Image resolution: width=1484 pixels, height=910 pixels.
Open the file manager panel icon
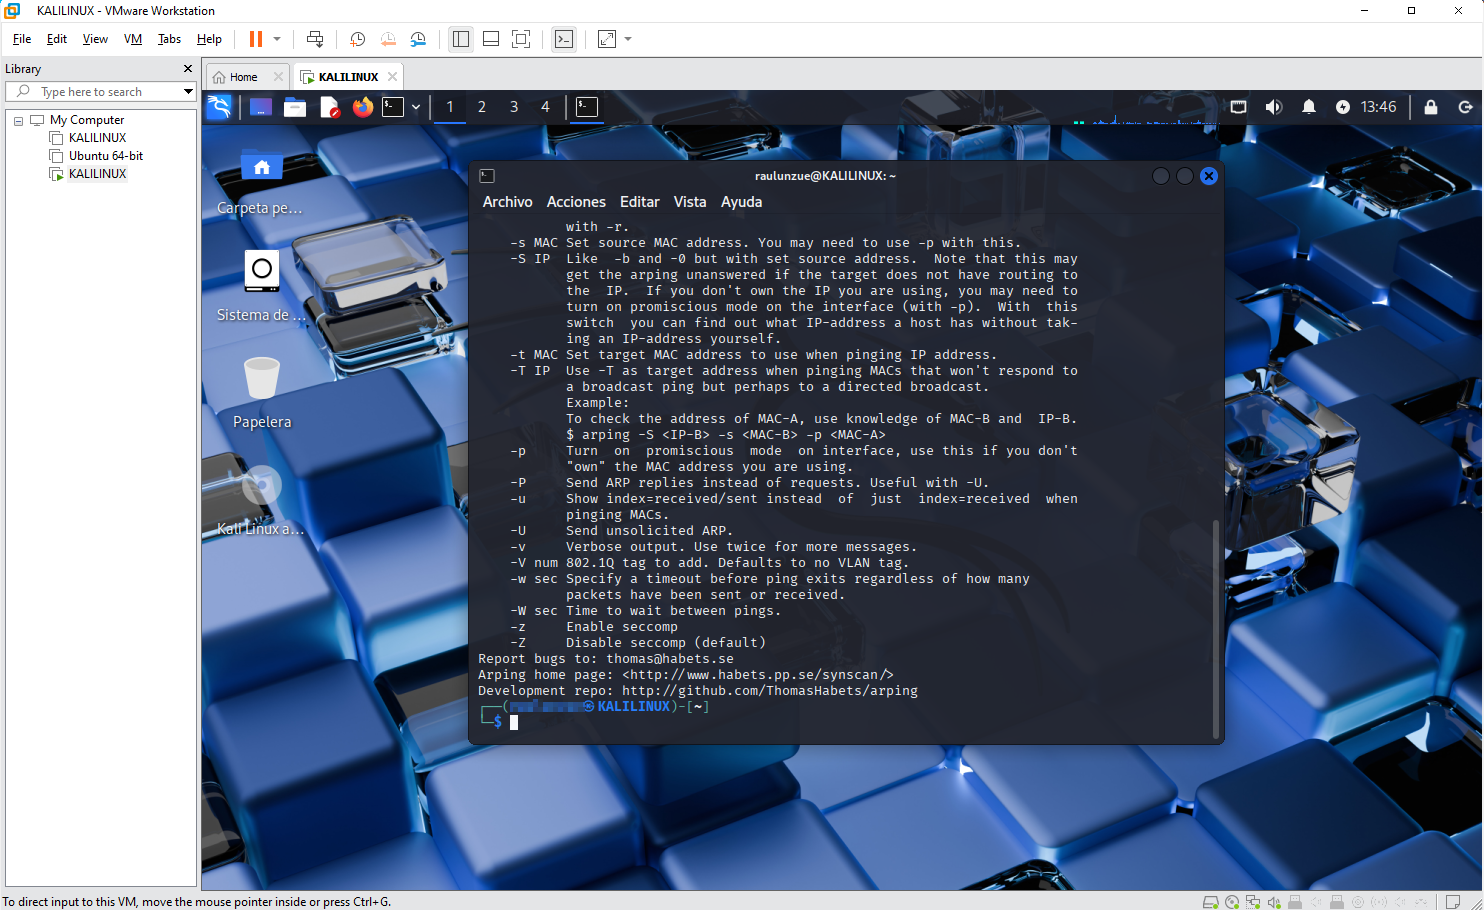click(295, 107)
